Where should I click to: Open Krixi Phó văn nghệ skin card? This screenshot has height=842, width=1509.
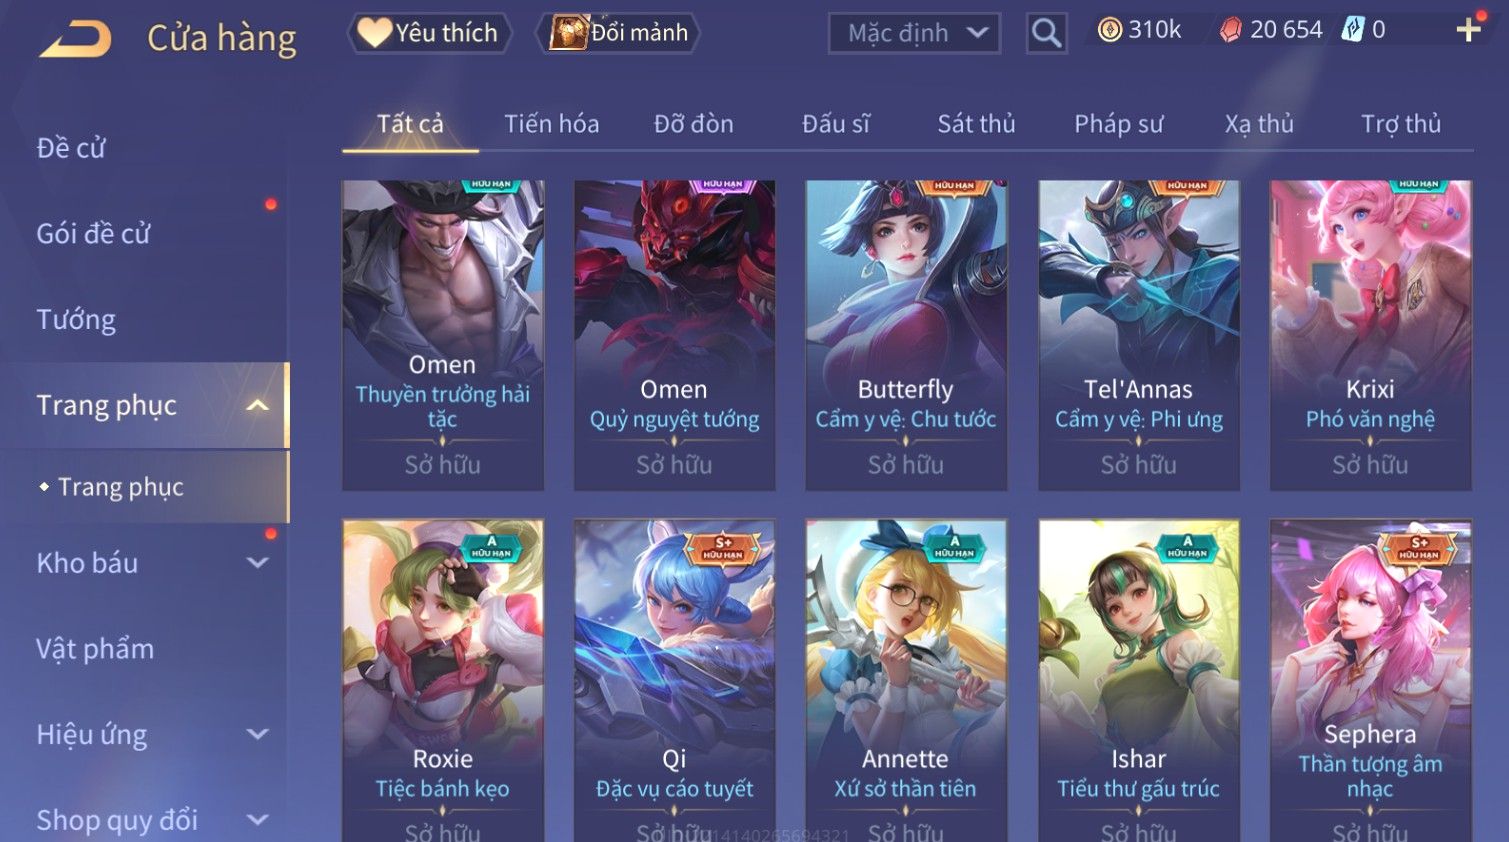click(x=1370, y=335)
